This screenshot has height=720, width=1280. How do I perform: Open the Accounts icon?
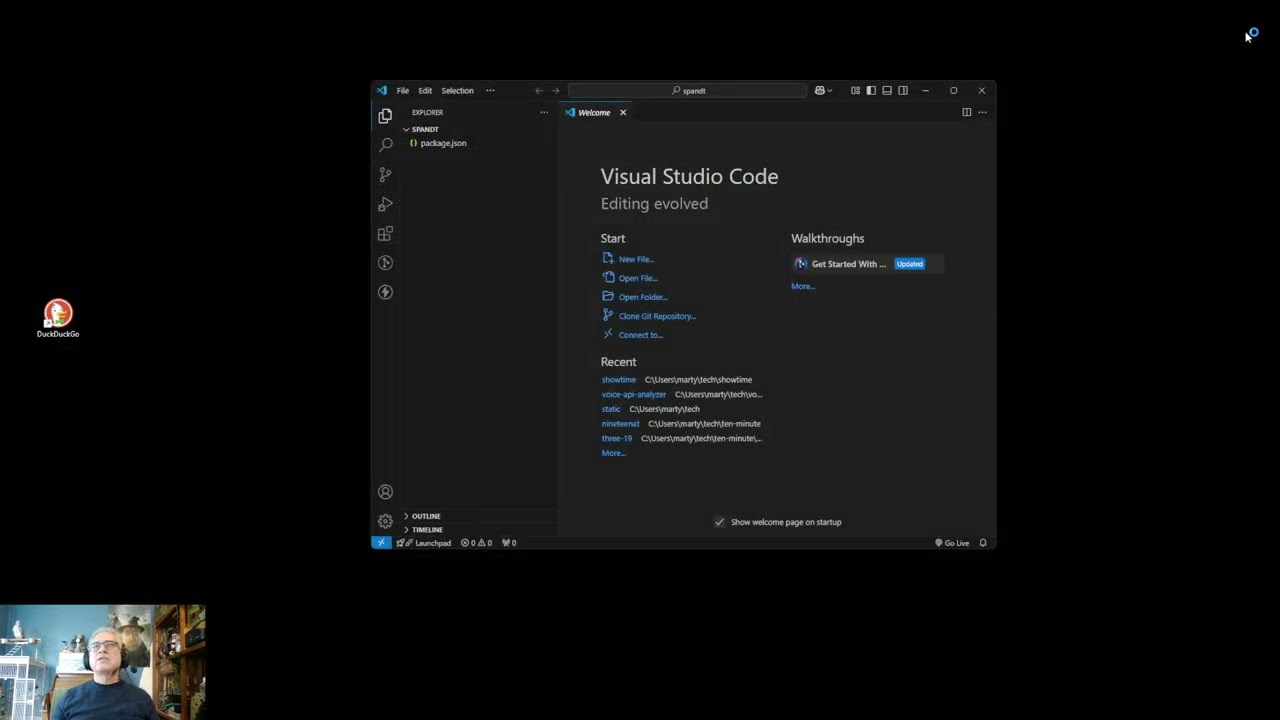pos(385,492)
